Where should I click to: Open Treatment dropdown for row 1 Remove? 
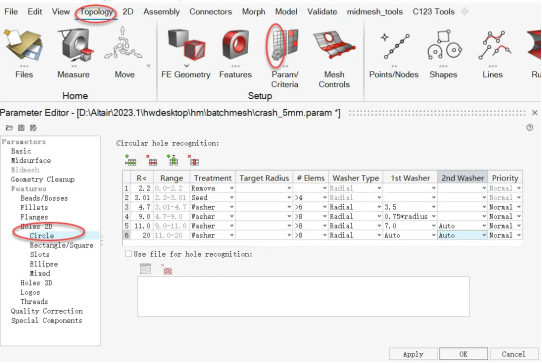pos(232,188)
